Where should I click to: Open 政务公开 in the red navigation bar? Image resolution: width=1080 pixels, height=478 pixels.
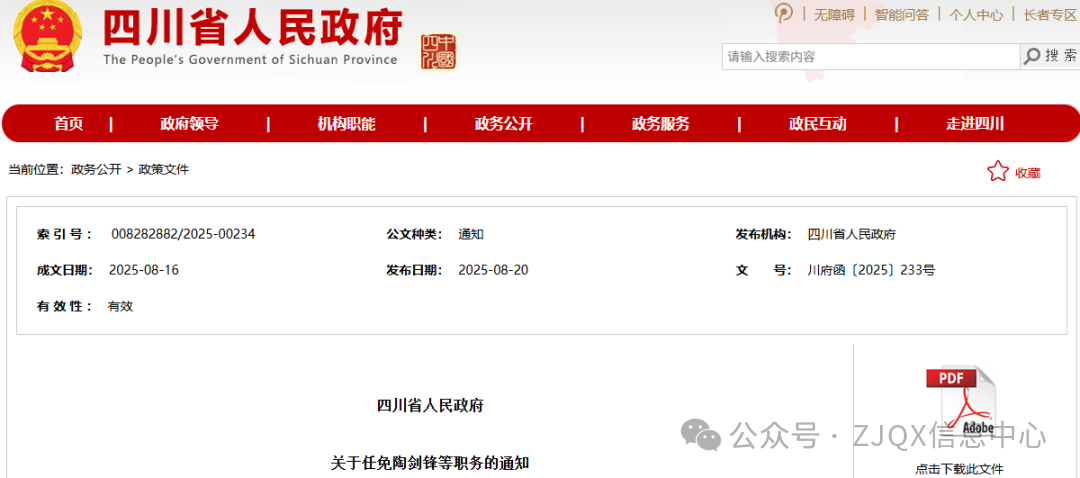(503, 124)
